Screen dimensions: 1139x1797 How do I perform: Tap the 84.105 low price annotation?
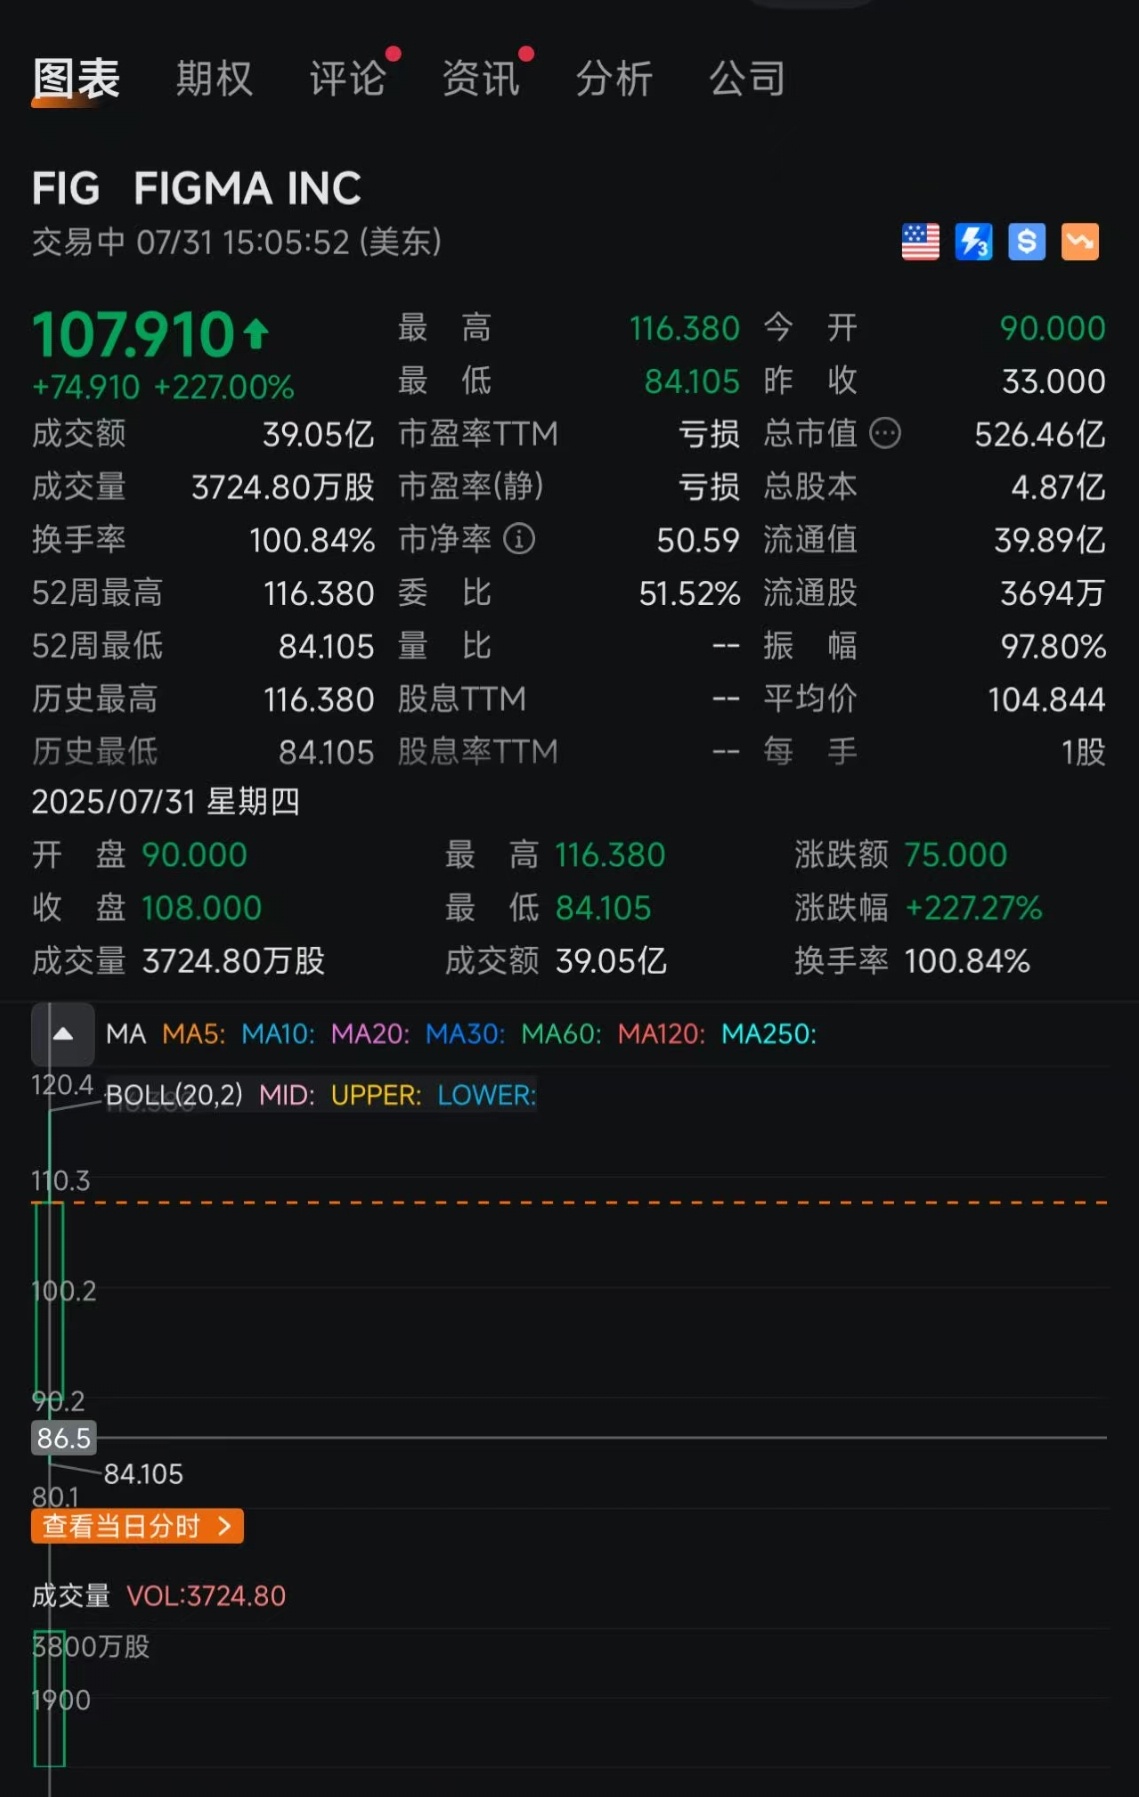(x=144, y=1474)
